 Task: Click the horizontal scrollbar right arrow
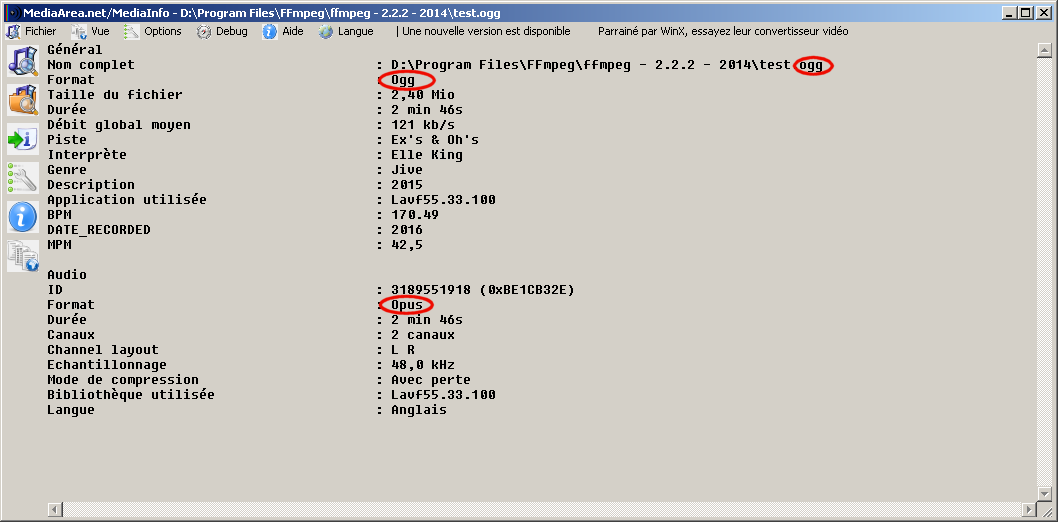click(x=1030, y=509)
